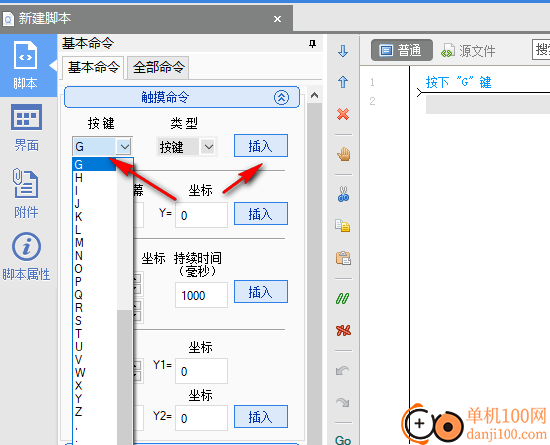Viewport: 550px width, 445px height.
Task: Close the 新建脚本 tab
Action: [277, 19]
